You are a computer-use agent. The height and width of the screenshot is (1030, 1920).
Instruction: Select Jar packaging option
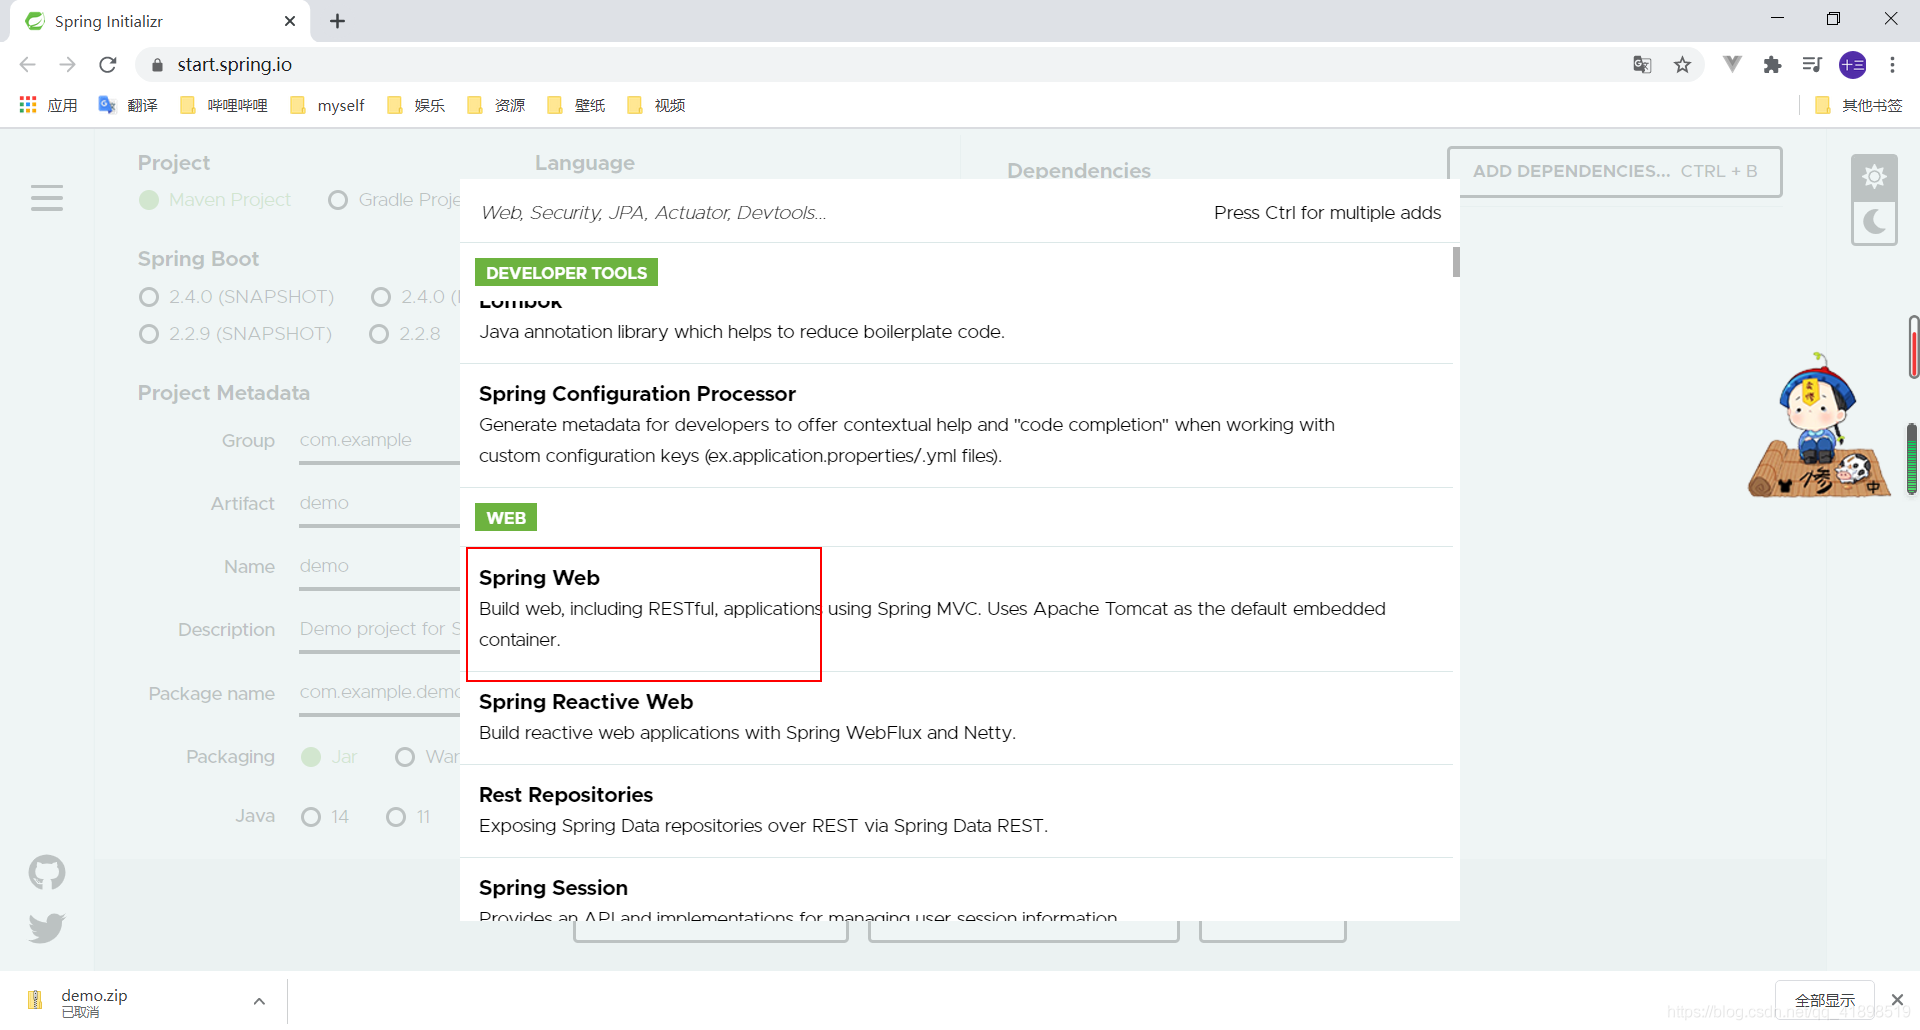click(311, 757)
